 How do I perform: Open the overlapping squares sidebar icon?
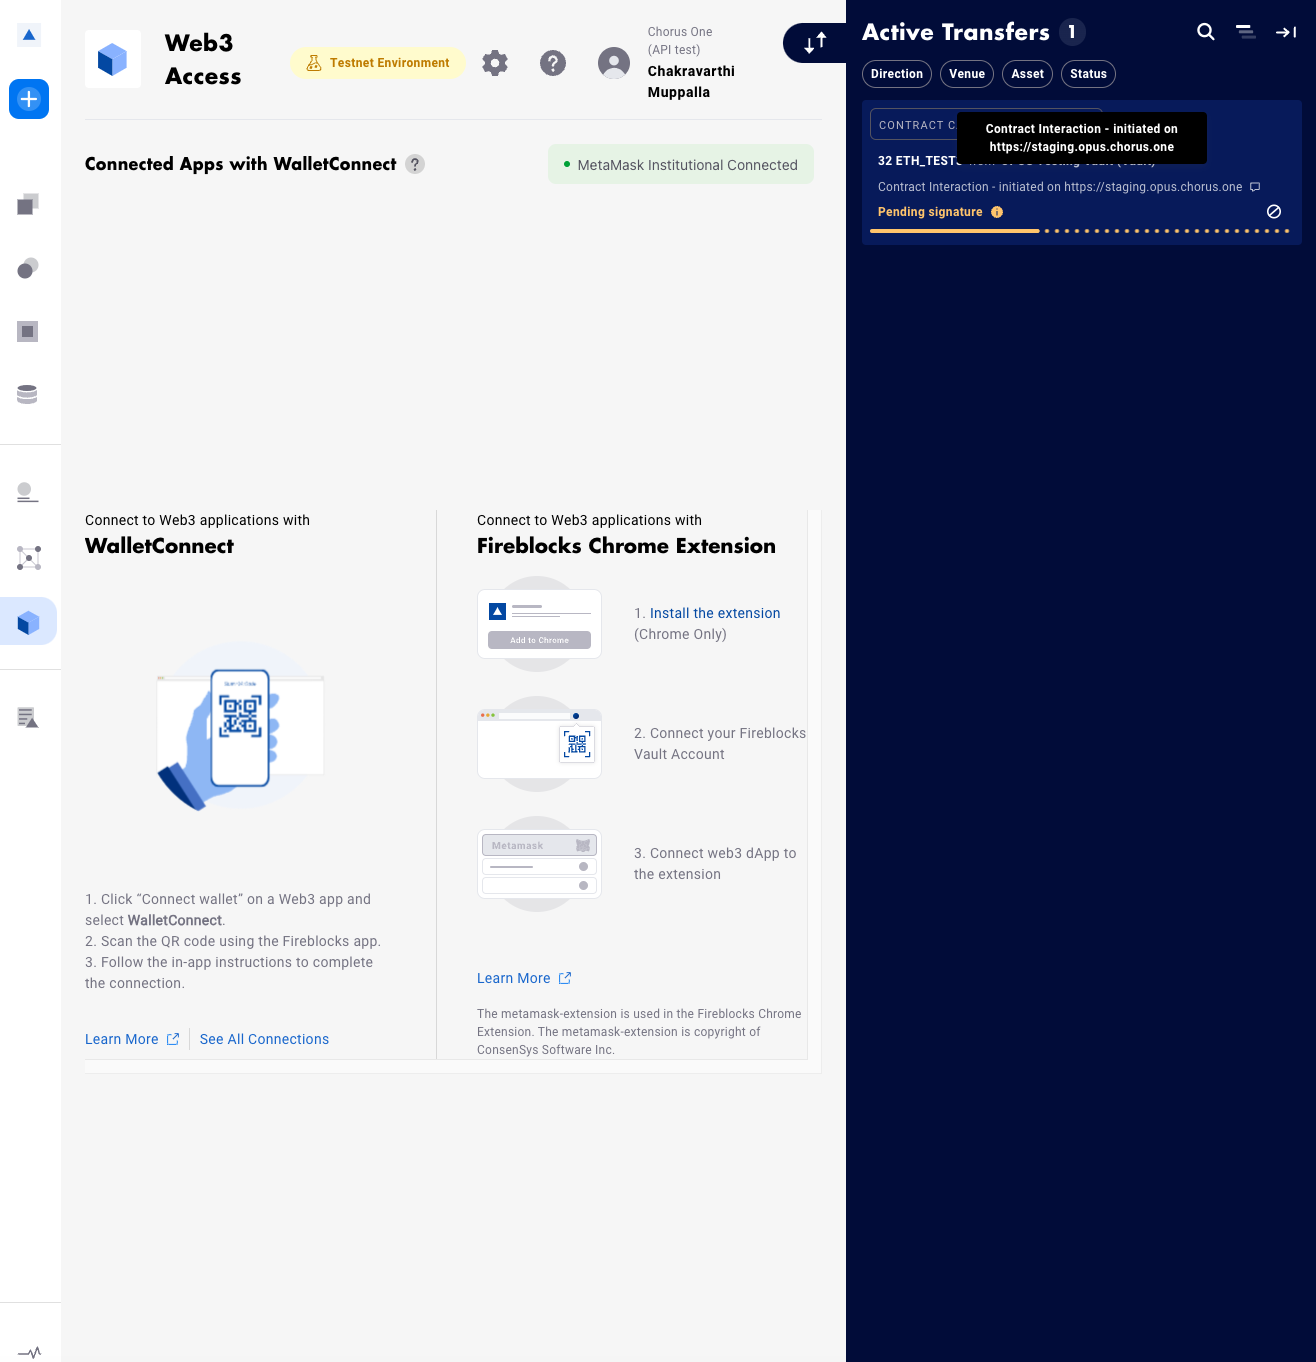pyautogui.click(x=28, y=204)
